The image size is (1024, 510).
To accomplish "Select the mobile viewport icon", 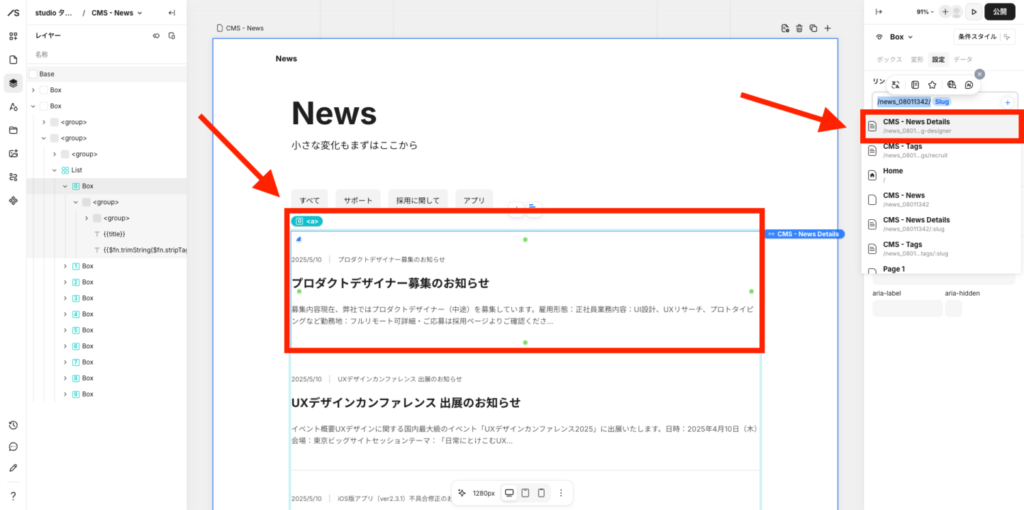I will tap(541, 493).
